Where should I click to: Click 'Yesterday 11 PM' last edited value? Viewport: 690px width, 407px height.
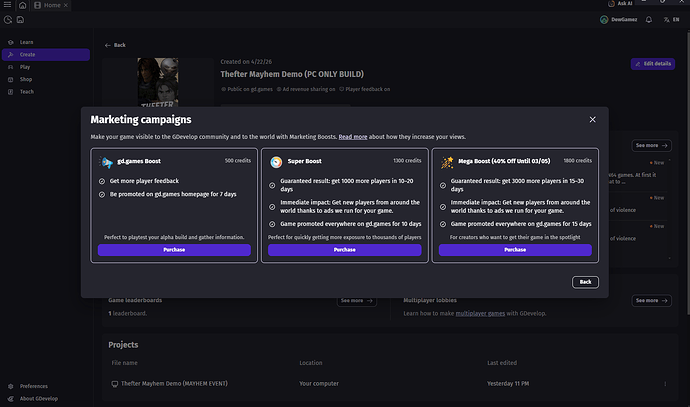click(508, 384)
